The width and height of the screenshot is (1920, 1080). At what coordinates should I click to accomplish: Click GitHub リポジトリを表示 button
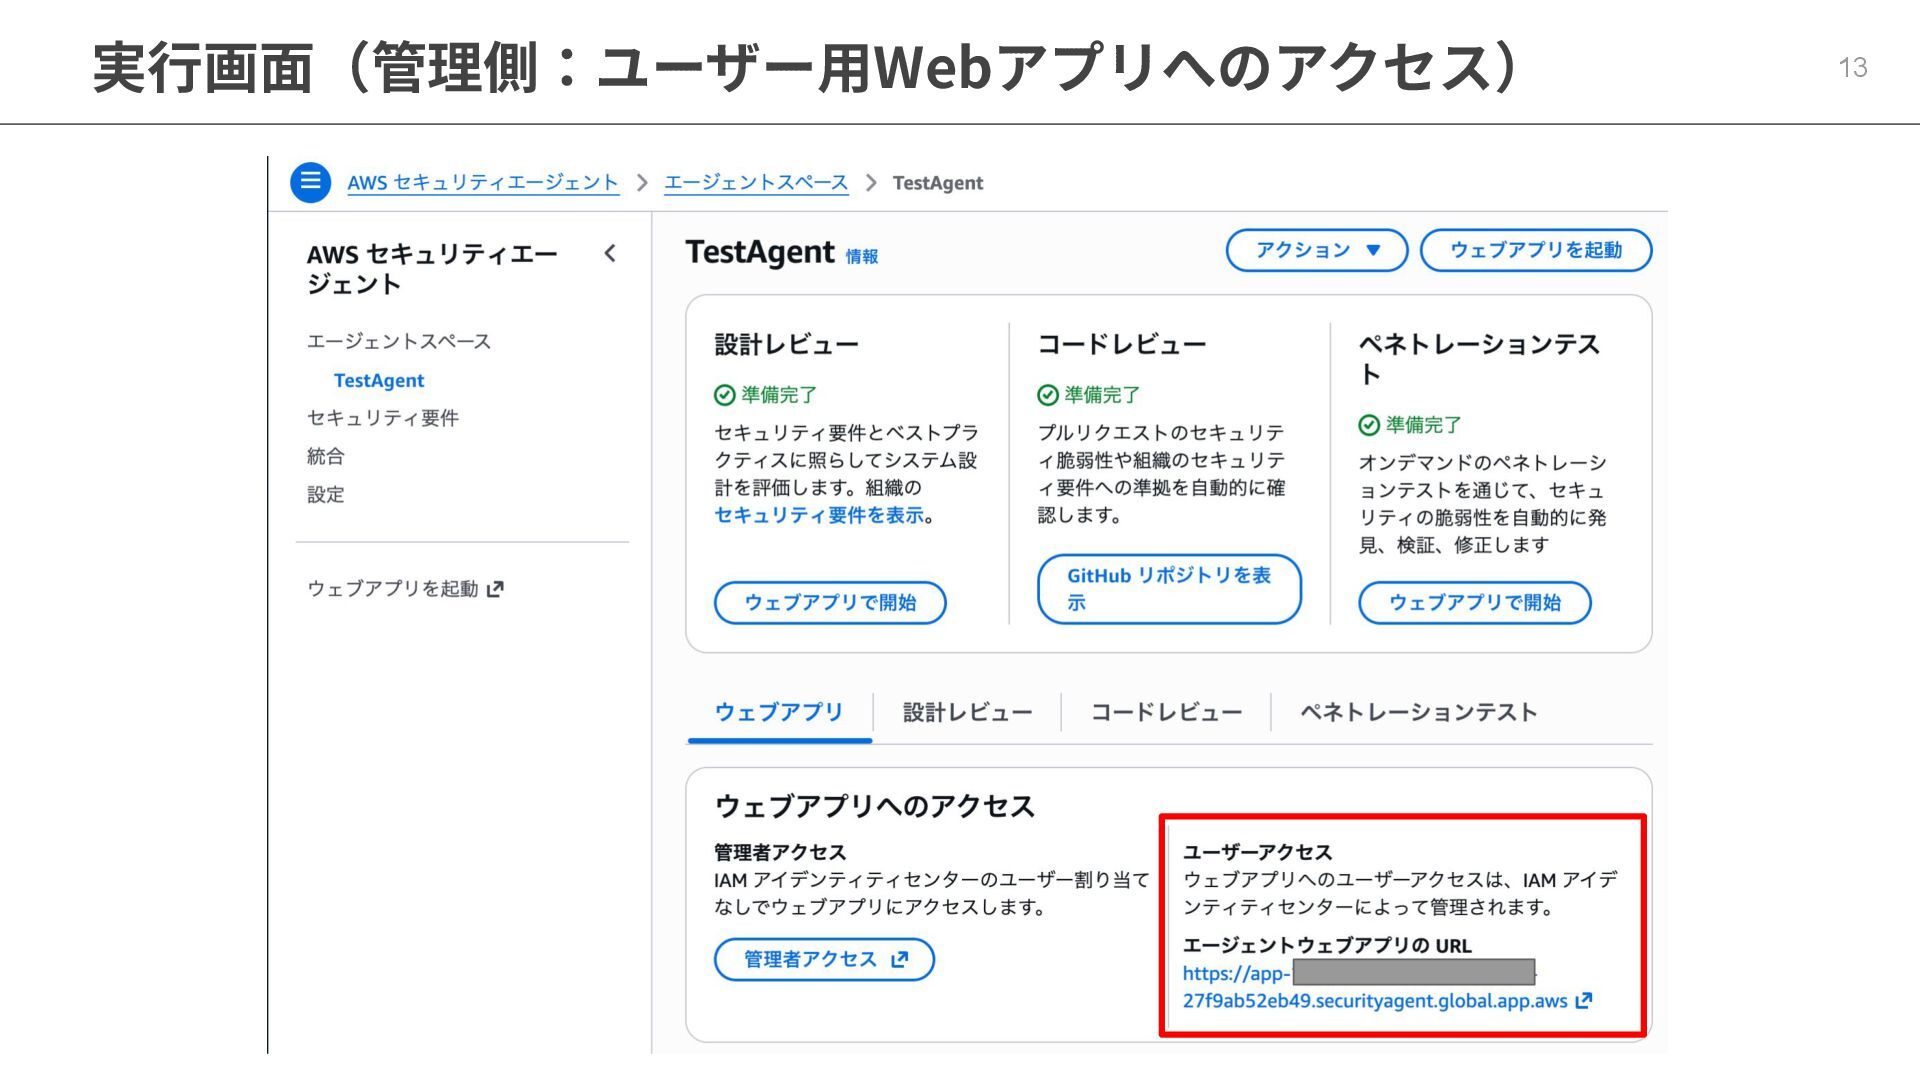(x=1168, y=589)
